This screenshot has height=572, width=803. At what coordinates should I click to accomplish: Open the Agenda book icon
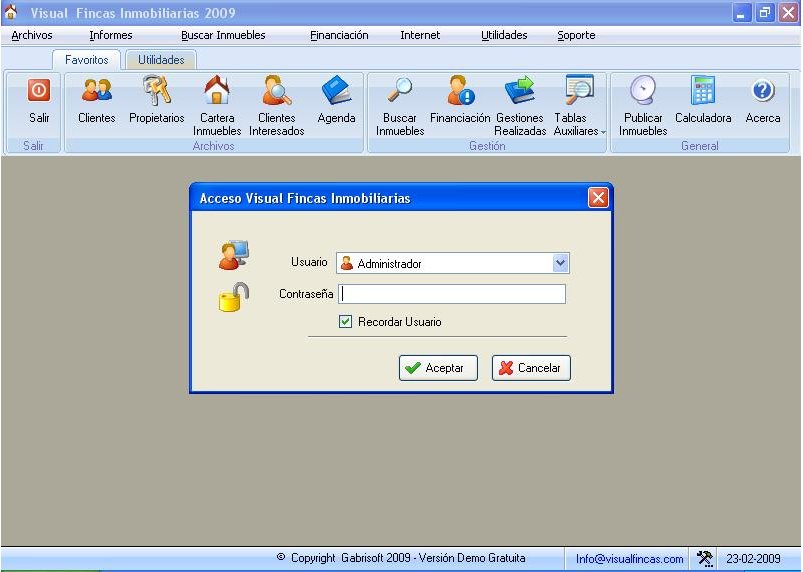coord(336,91)
